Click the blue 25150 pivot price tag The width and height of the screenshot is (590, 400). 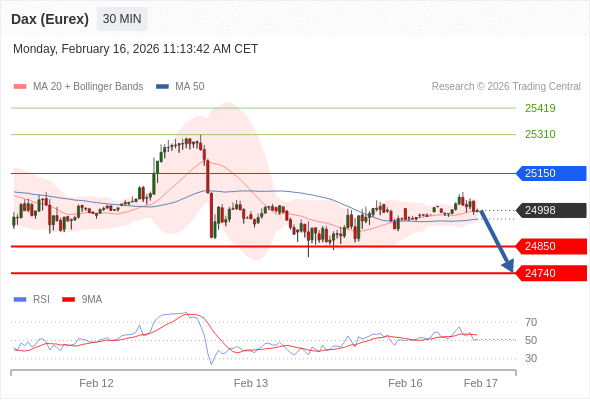pos(551,173)
